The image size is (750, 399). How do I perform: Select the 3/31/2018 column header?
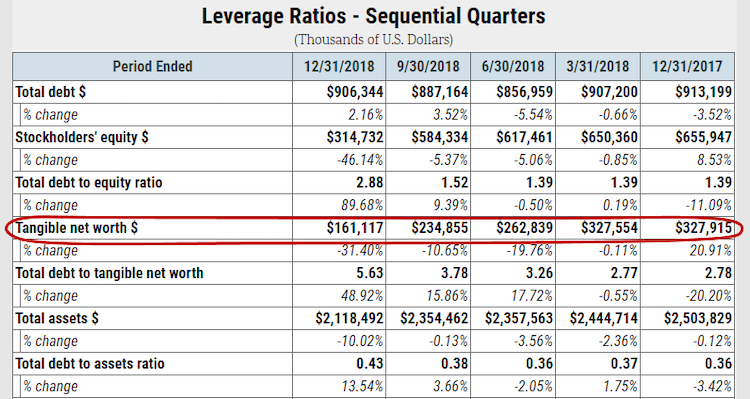tap(598, 66)
